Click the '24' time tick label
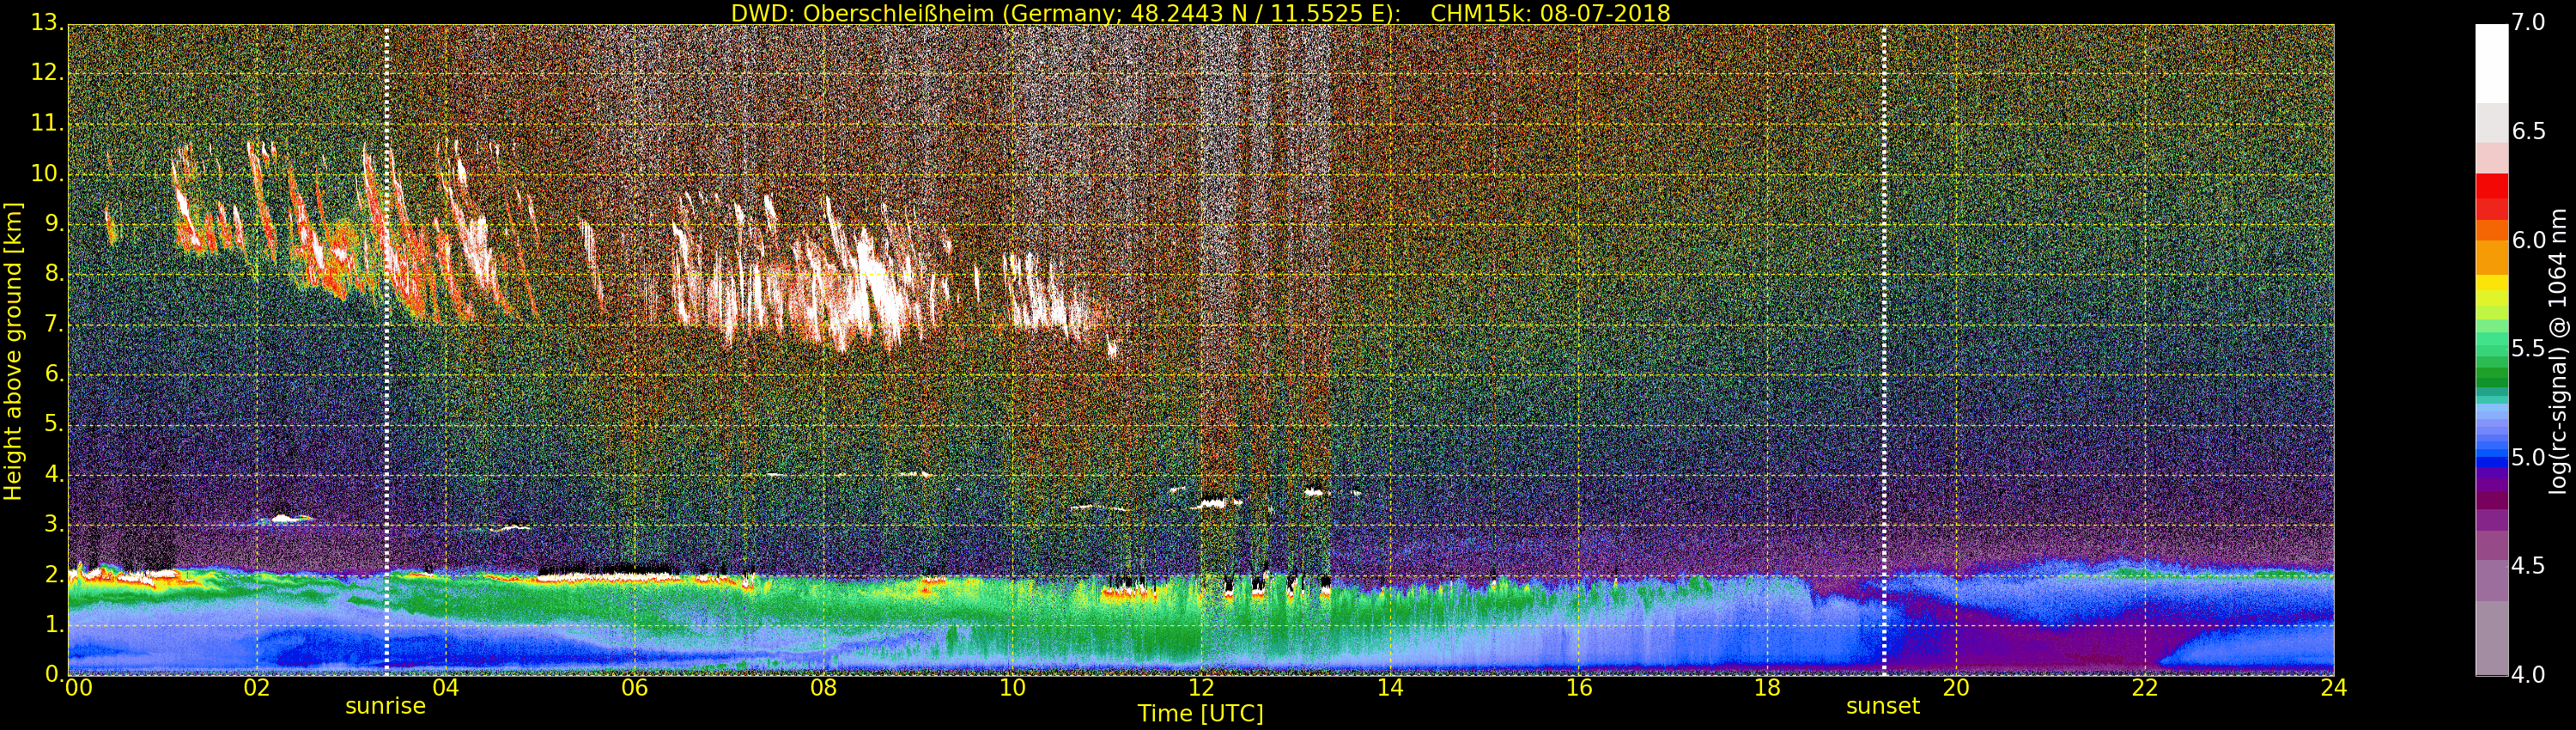The height and width of the screenshot is (730, 2576). [x=2334, y=687]
